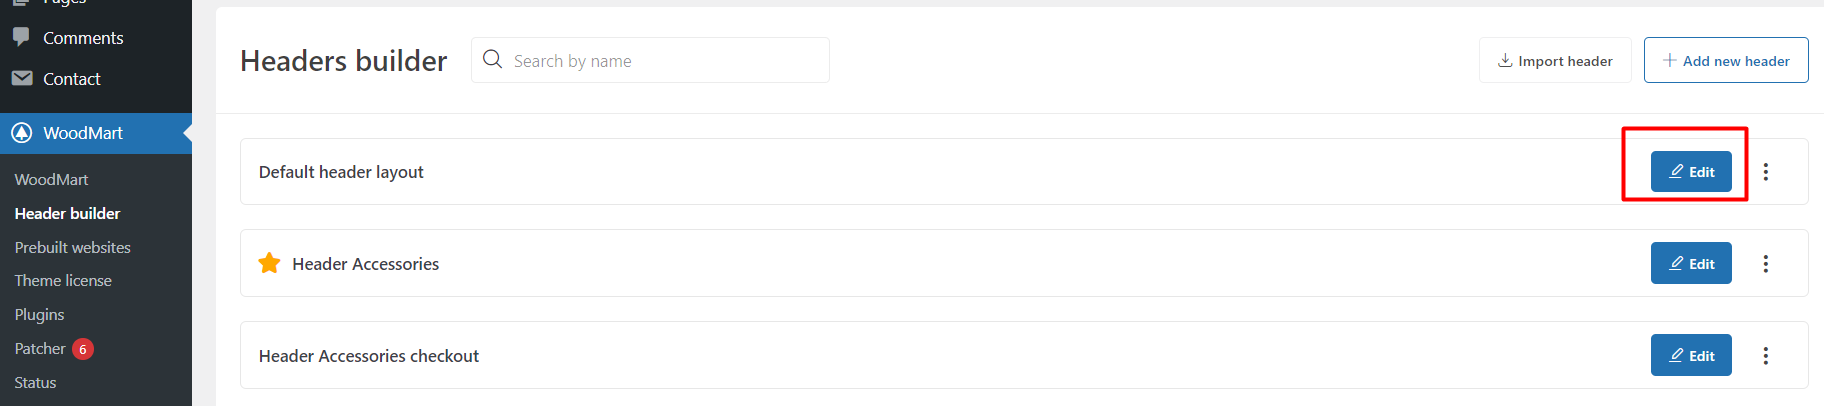Click the Comments speech bubble icon
The image size is (1824, 406).
click(x=21, y=37)
